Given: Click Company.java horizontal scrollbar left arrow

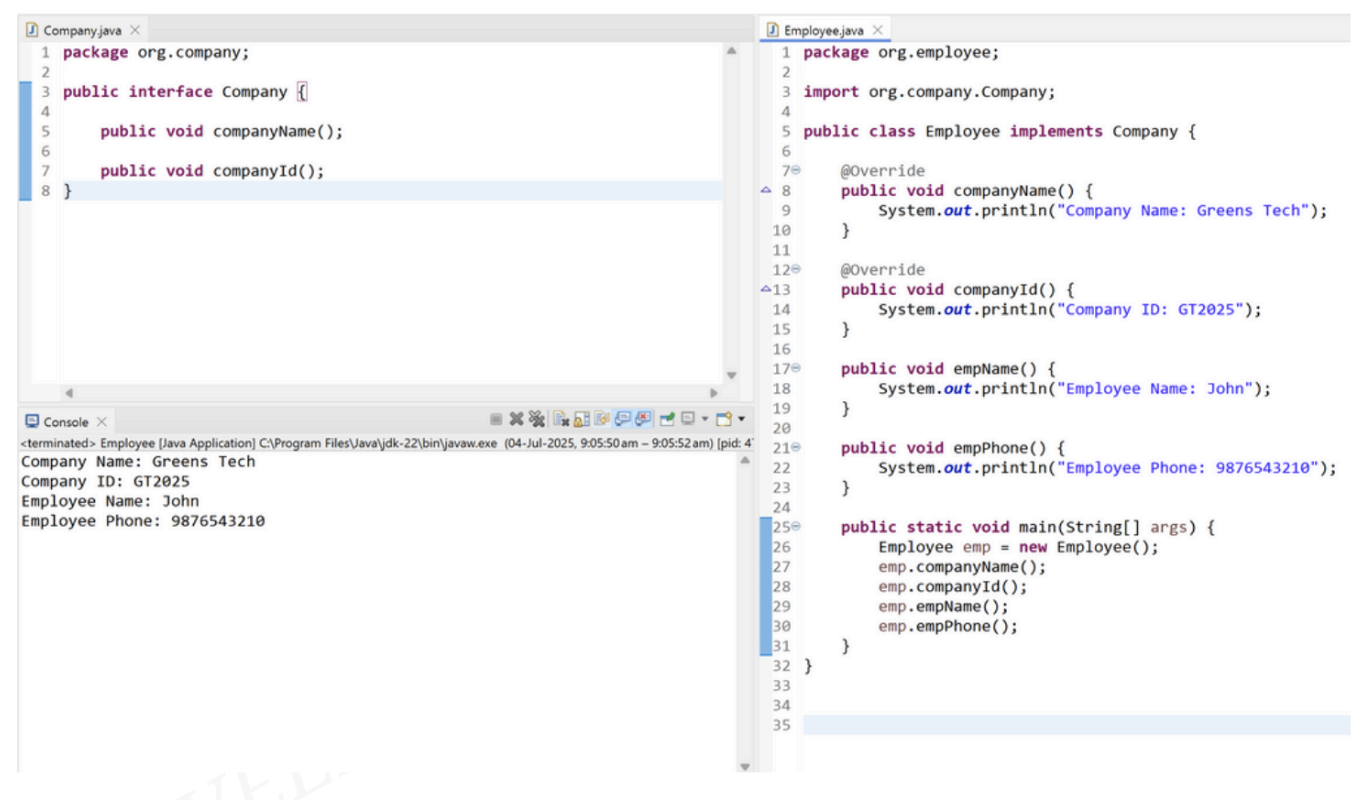Looking at the screenshot, I should tap(69, 393).
